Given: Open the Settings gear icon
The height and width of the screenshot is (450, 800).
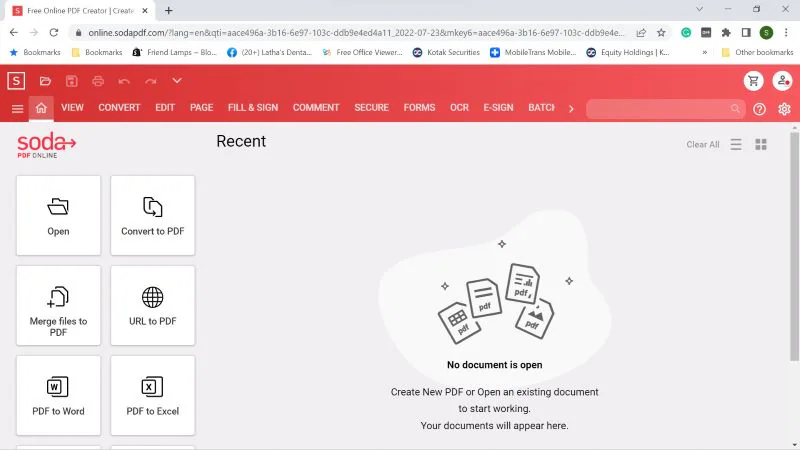Looking at the screenshot, I should tap(784, 109).
